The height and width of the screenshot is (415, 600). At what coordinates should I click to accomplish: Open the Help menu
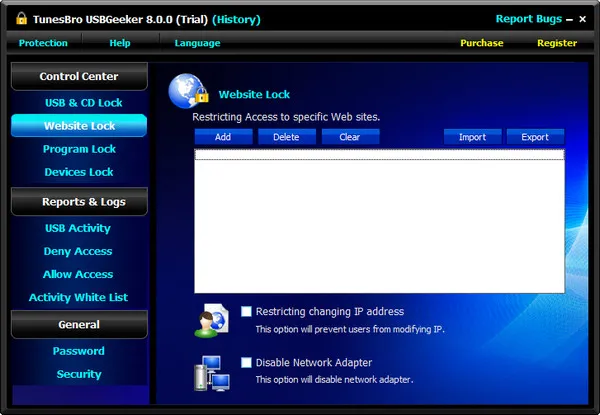(120, 43)
